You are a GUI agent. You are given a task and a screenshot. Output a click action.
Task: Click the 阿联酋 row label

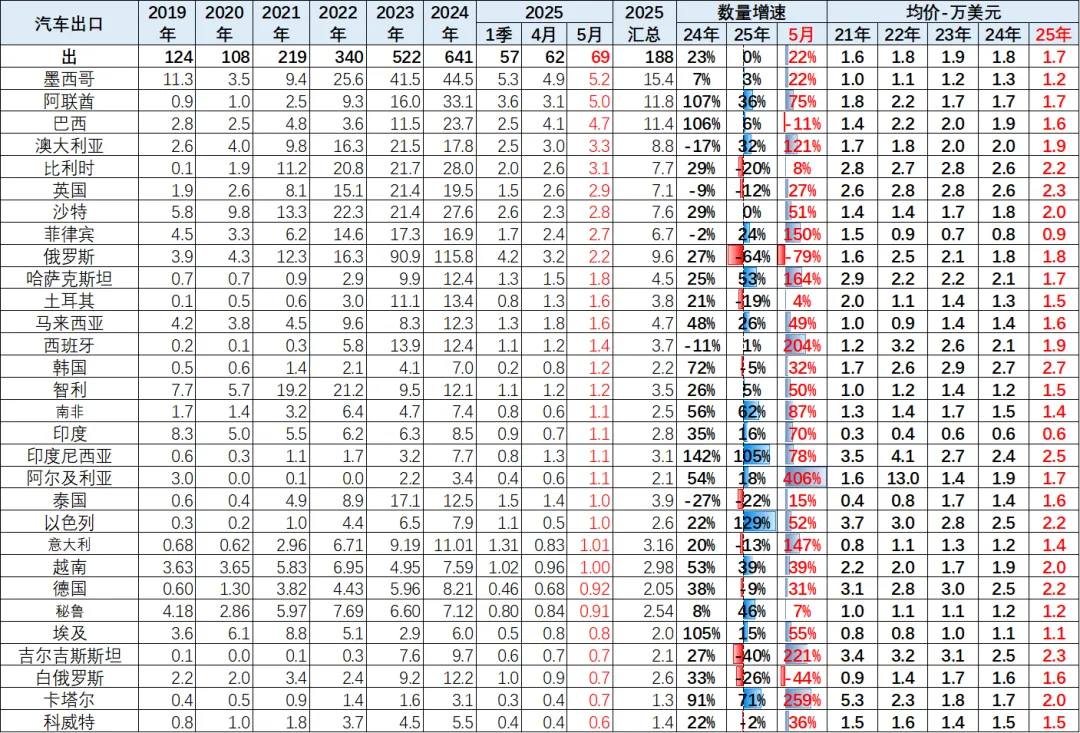68,101
